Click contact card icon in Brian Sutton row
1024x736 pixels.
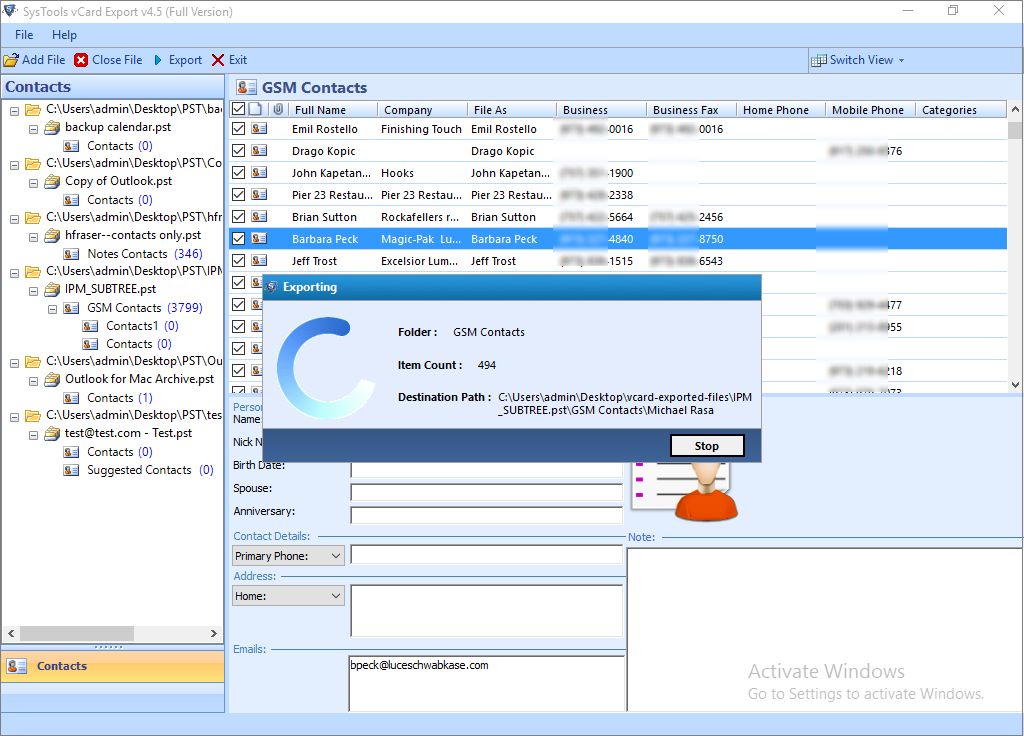click(259, 217)
